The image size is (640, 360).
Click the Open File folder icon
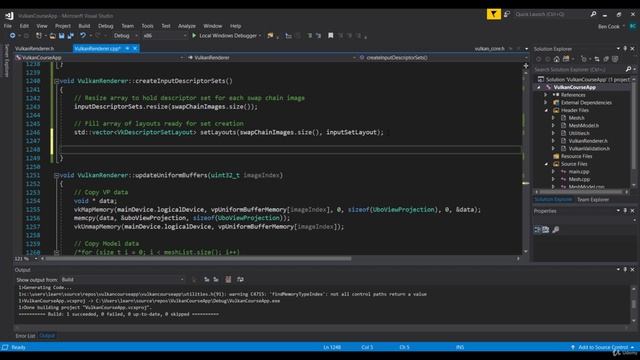[x=53, y=36]
